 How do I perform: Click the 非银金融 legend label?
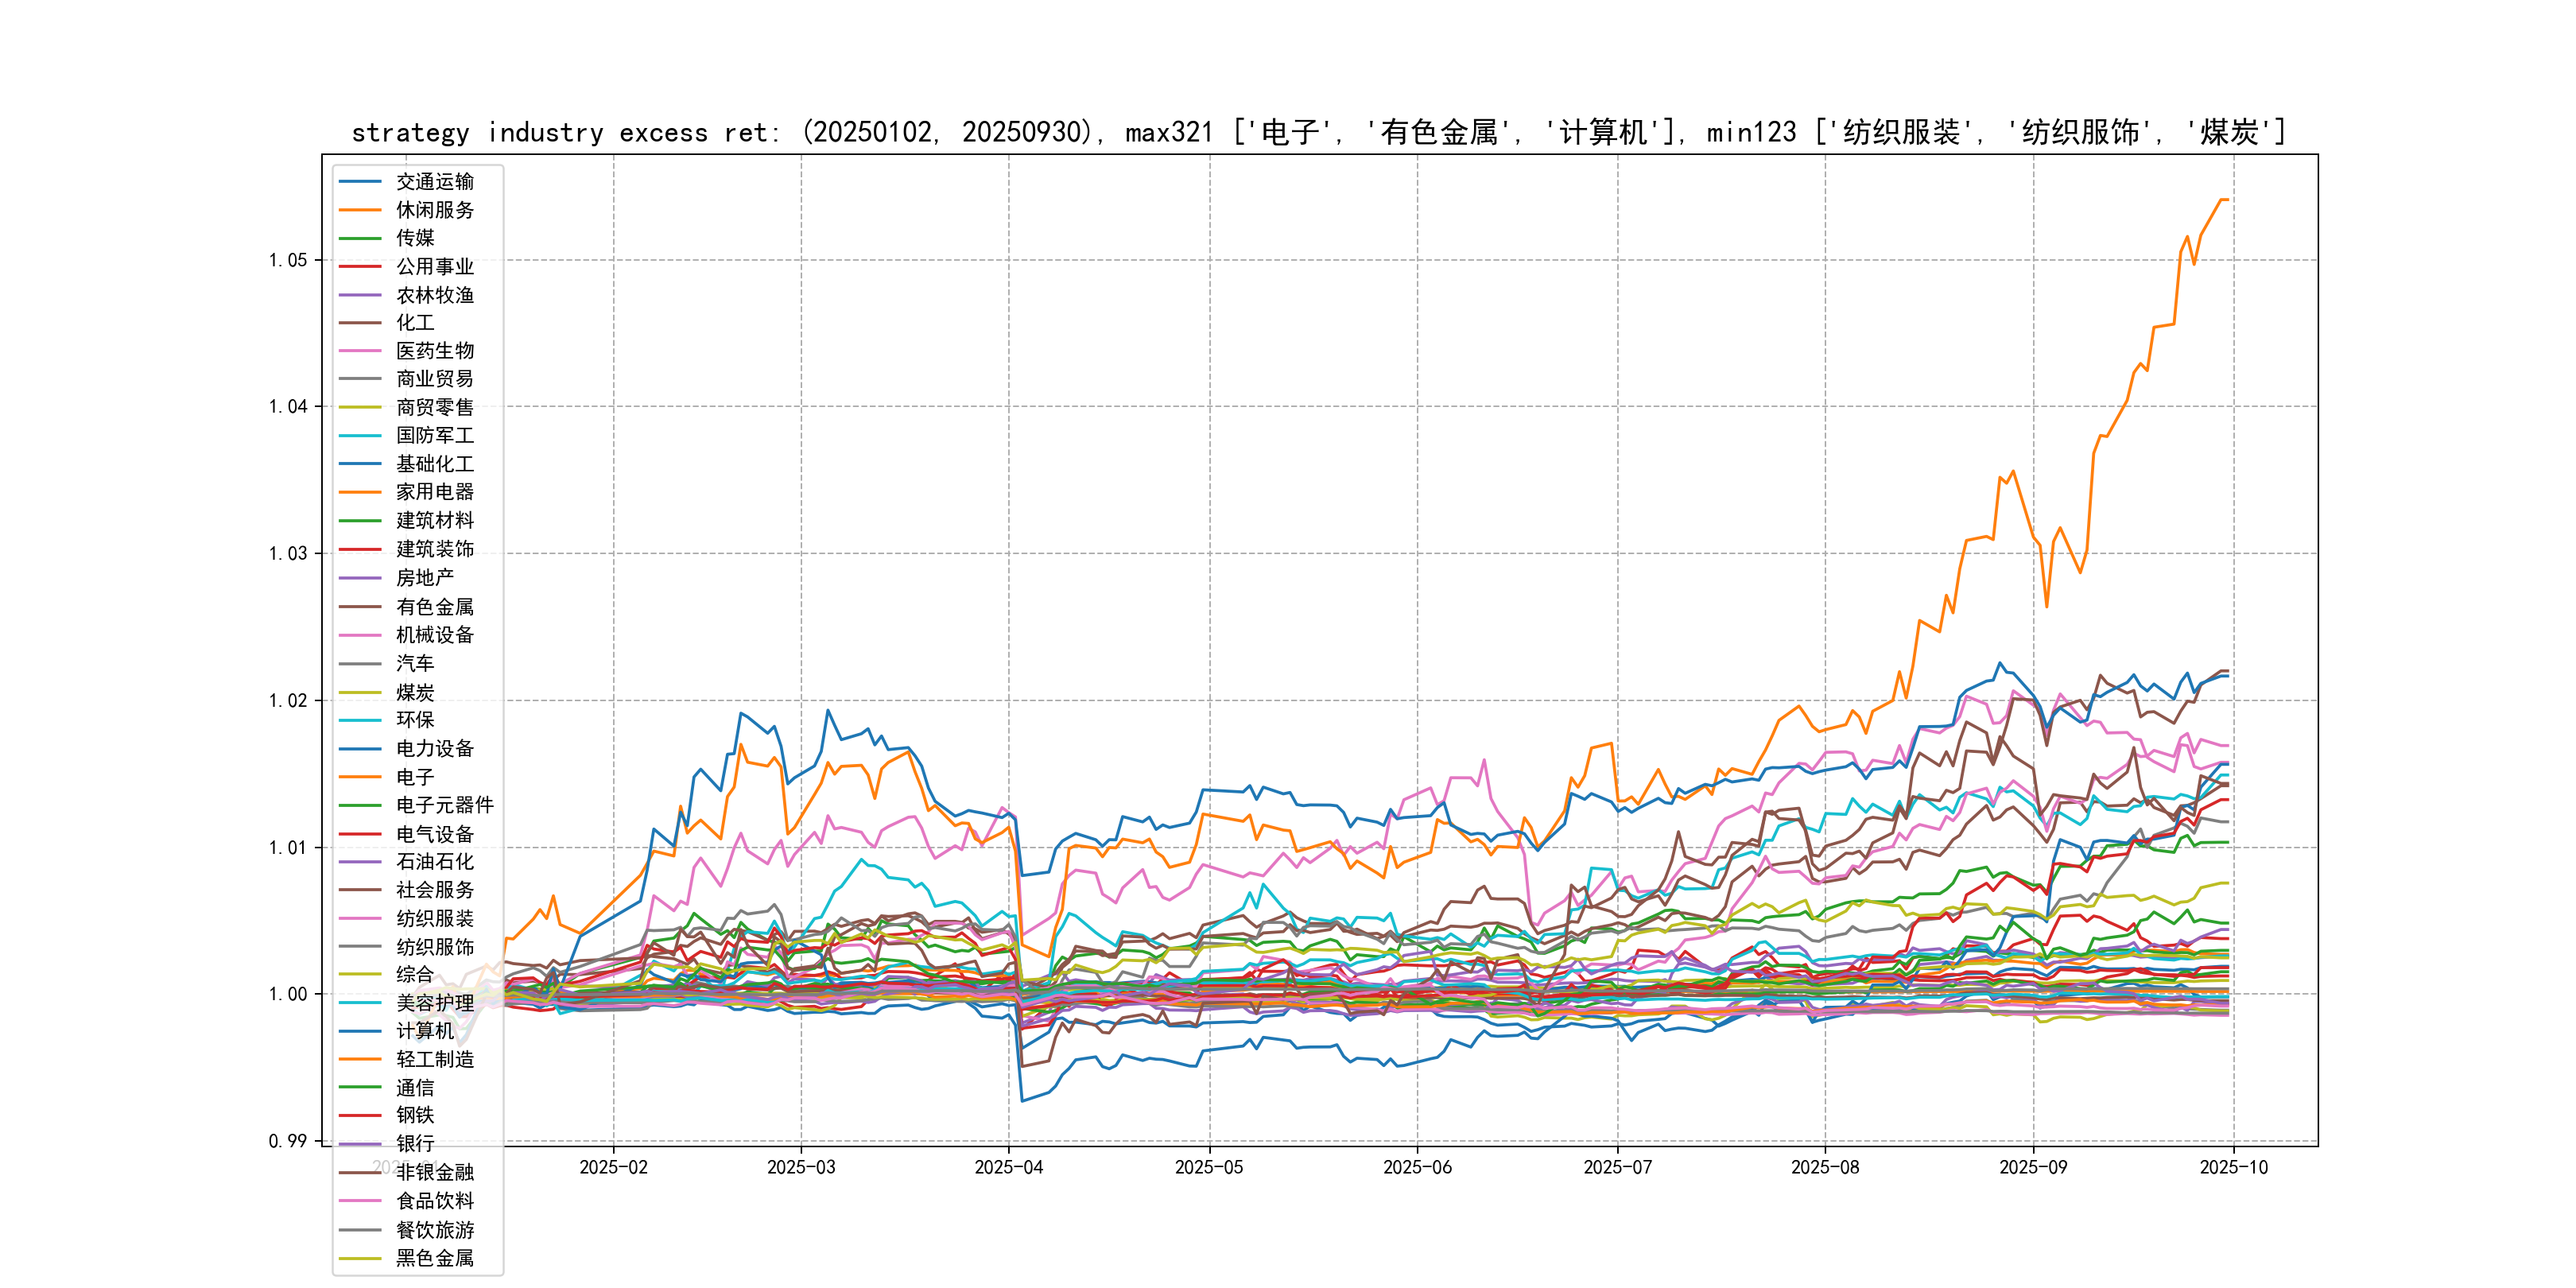[434, 1173]
